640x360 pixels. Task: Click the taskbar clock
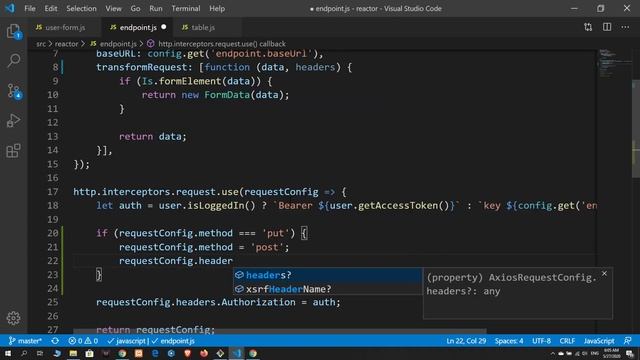coord(611,353)
